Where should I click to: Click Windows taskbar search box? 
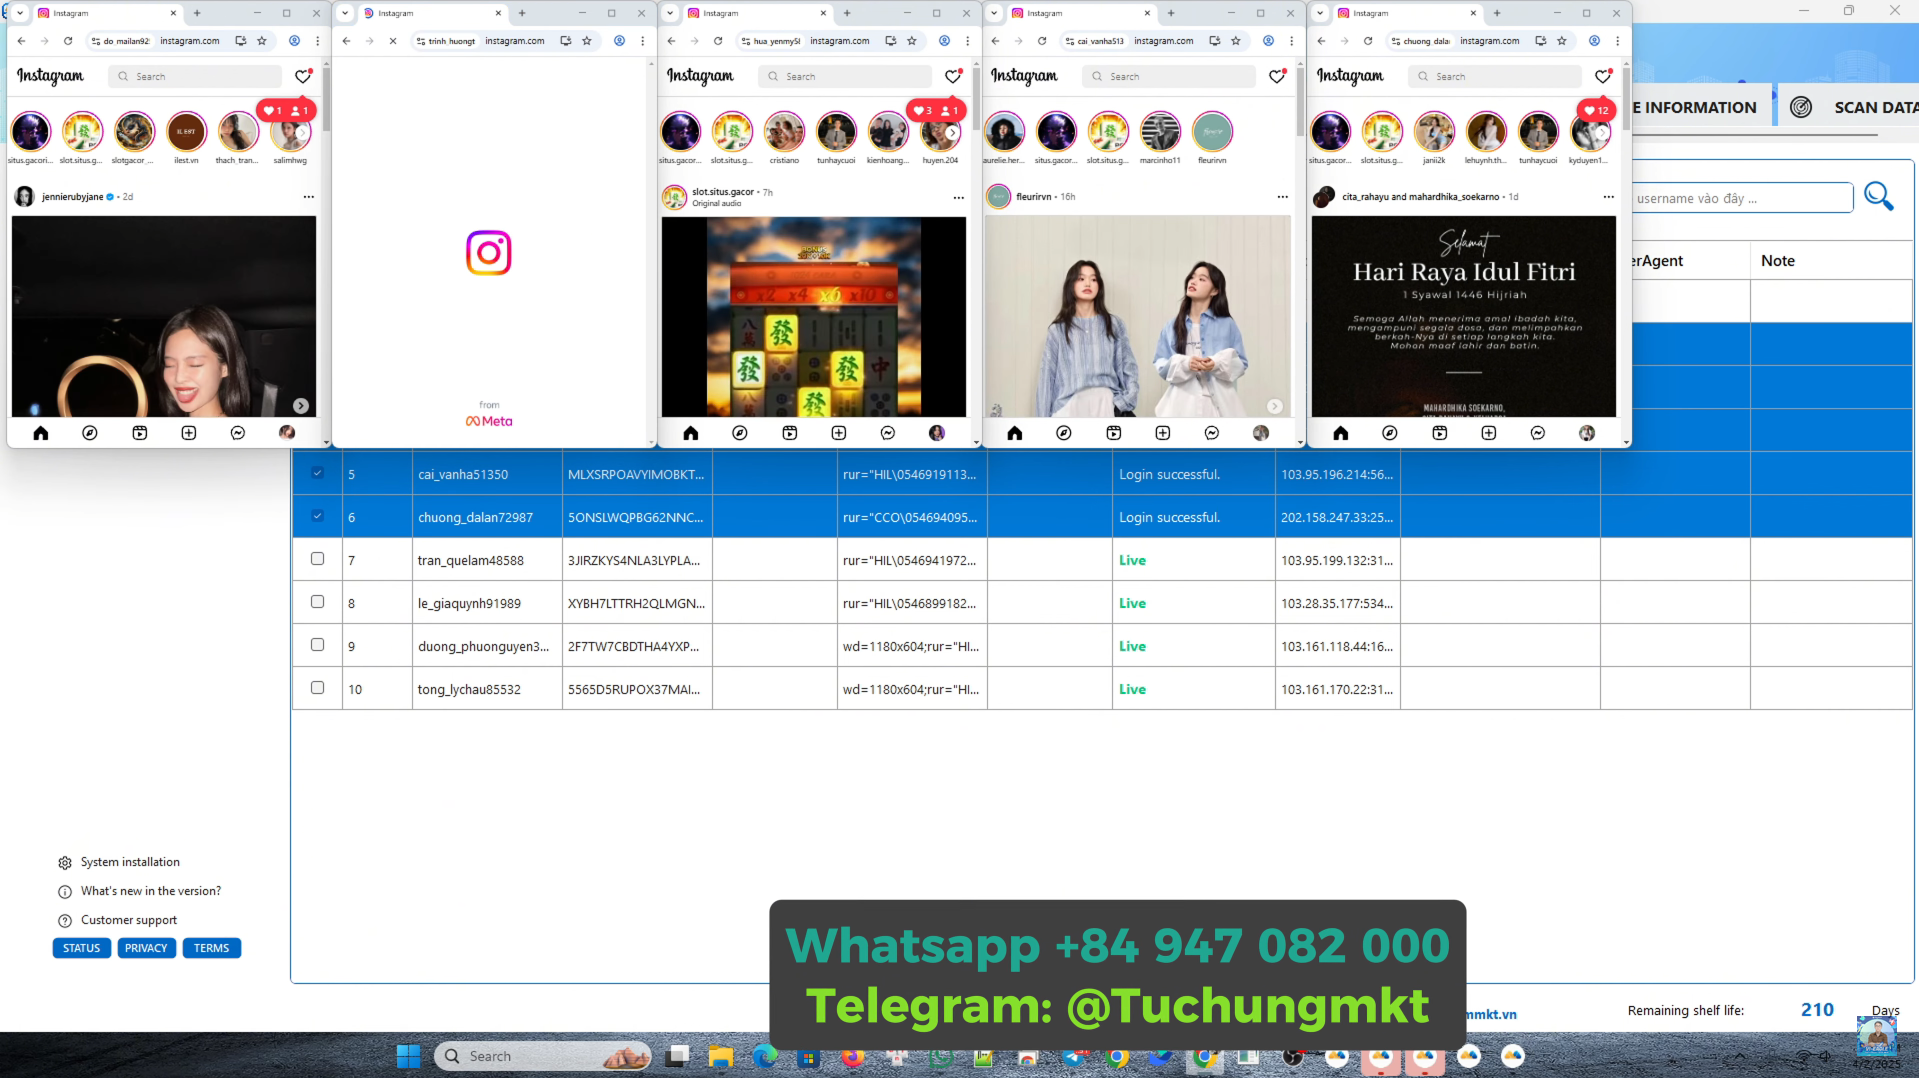pos(543,1056)
